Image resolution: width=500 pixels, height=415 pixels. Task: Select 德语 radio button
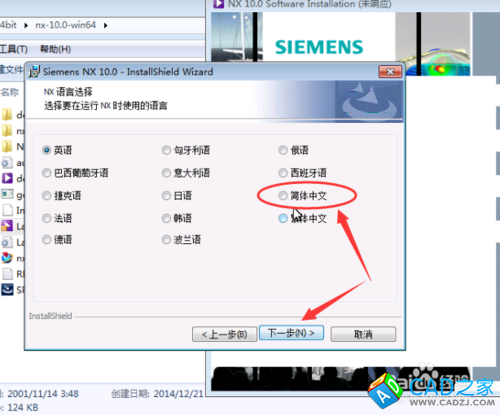(47, 240)
